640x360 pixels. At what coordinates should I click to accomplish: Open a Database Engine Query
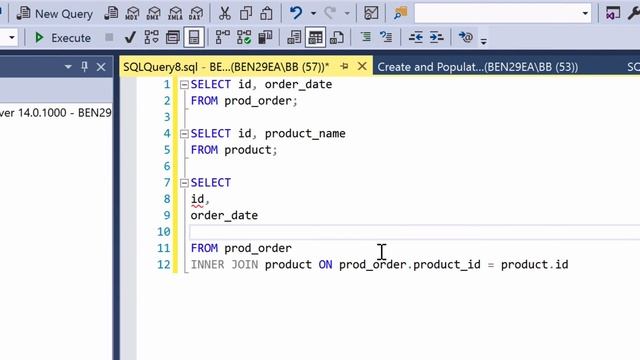pyautogui.click(x=111, y=13)
